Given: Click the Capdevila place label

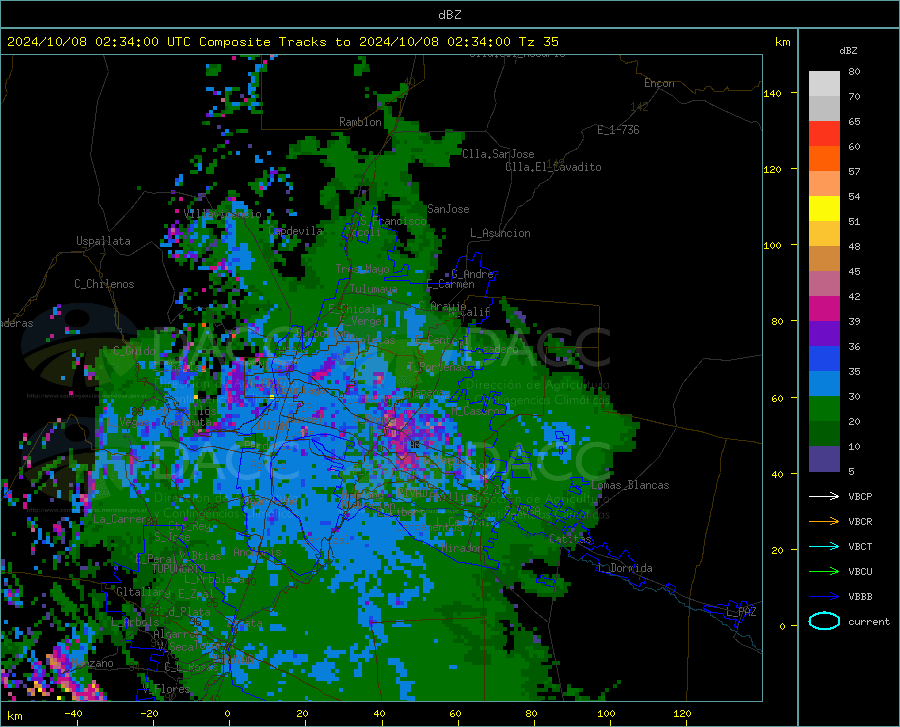Looking at the screenshot, I should pos(295,231).
